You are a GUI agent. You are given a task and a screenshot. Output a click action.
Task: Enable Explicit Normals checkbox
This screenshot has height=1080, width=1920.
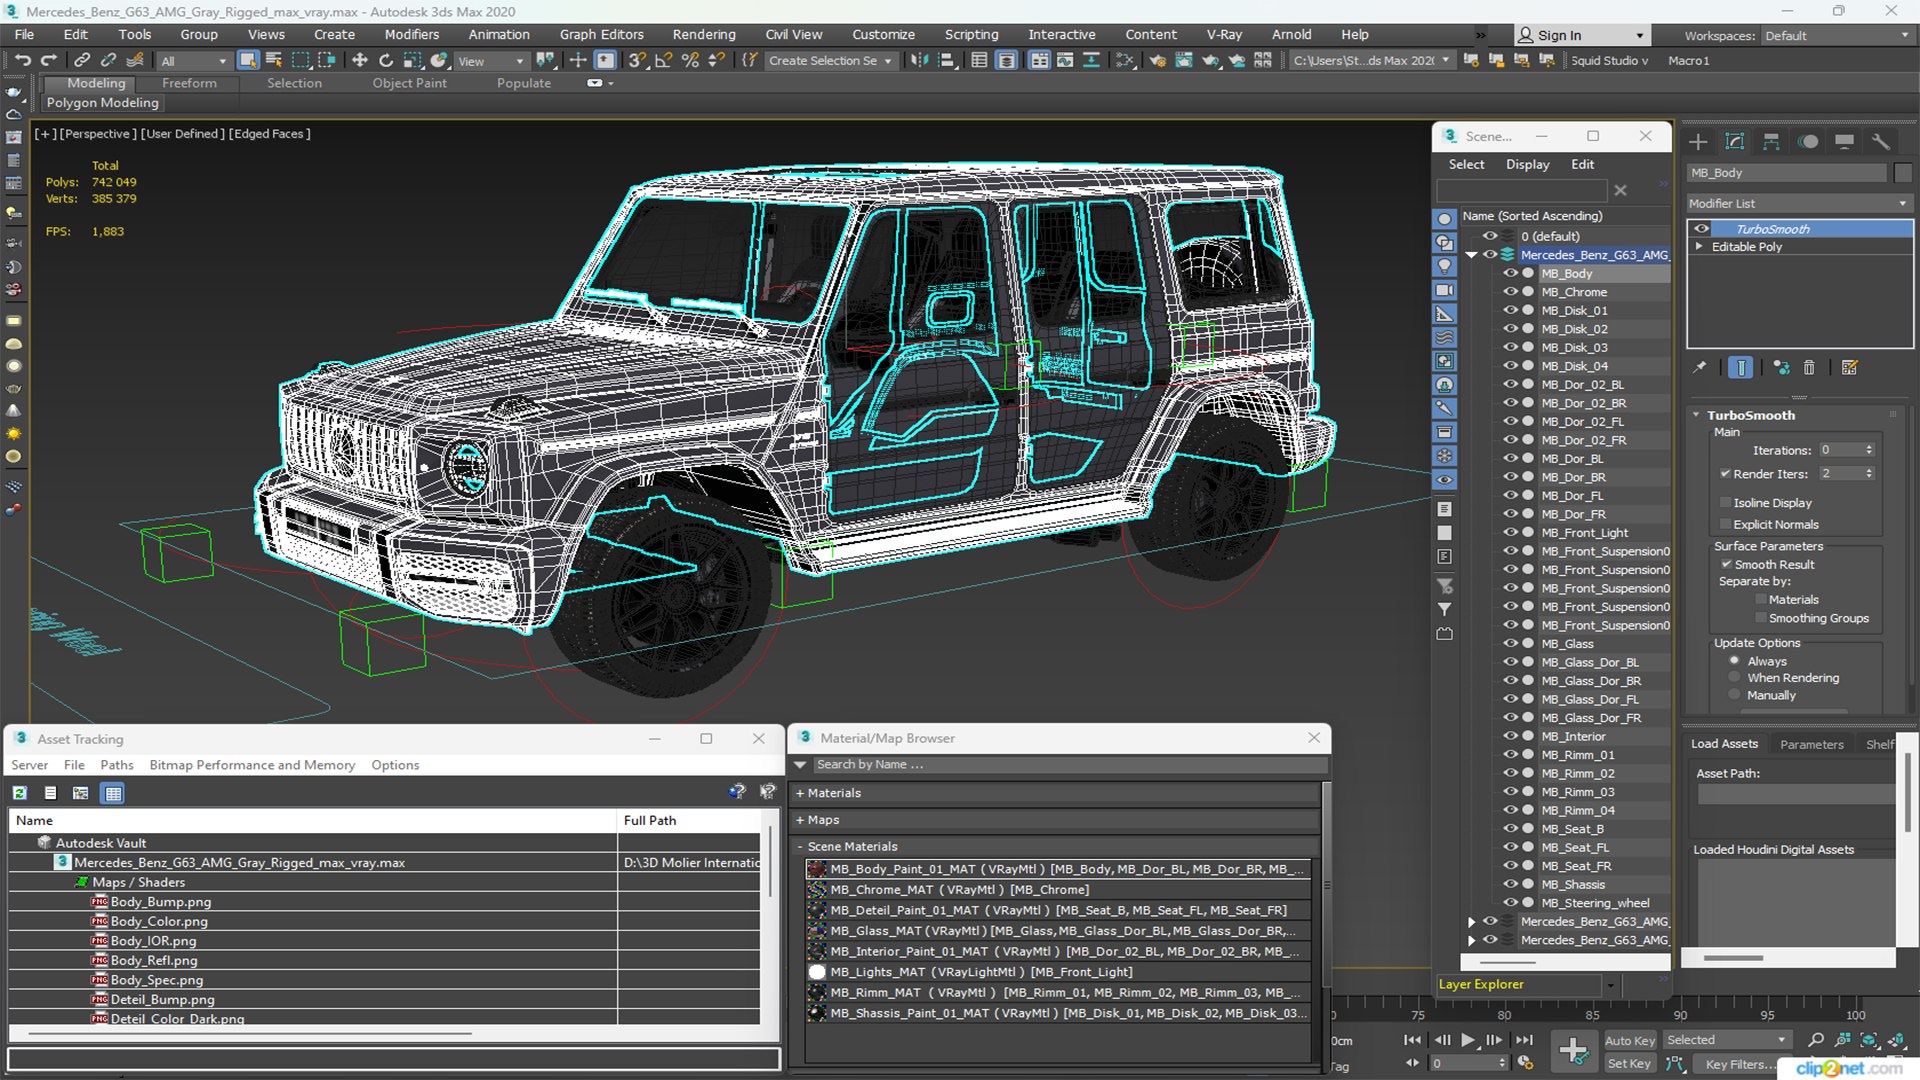1725,524
